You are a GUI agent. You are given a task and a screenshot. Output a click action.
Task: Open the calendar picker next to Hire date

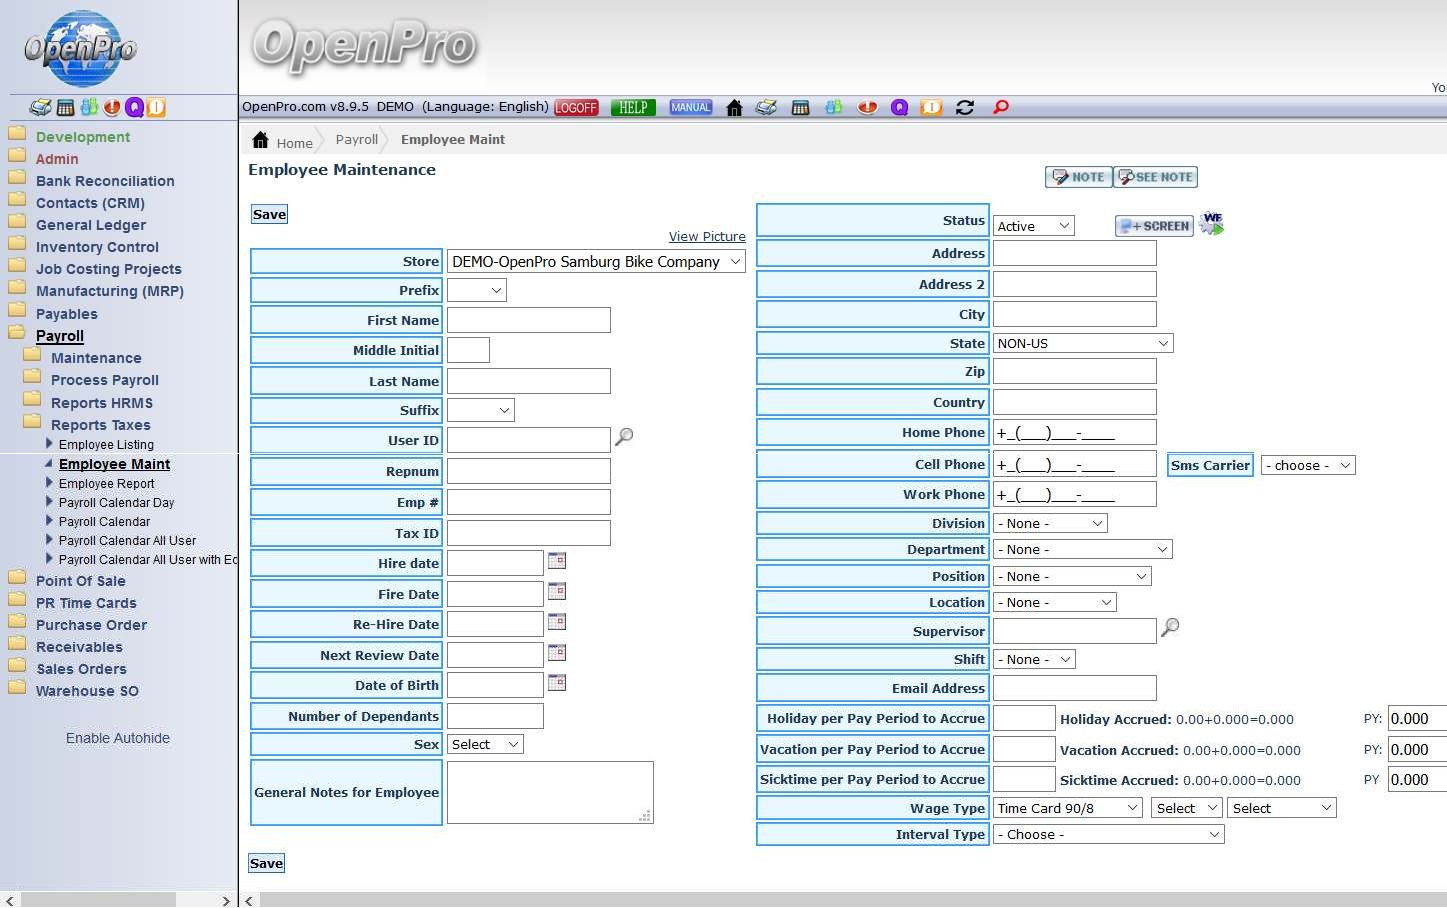(x=557, y=561)
